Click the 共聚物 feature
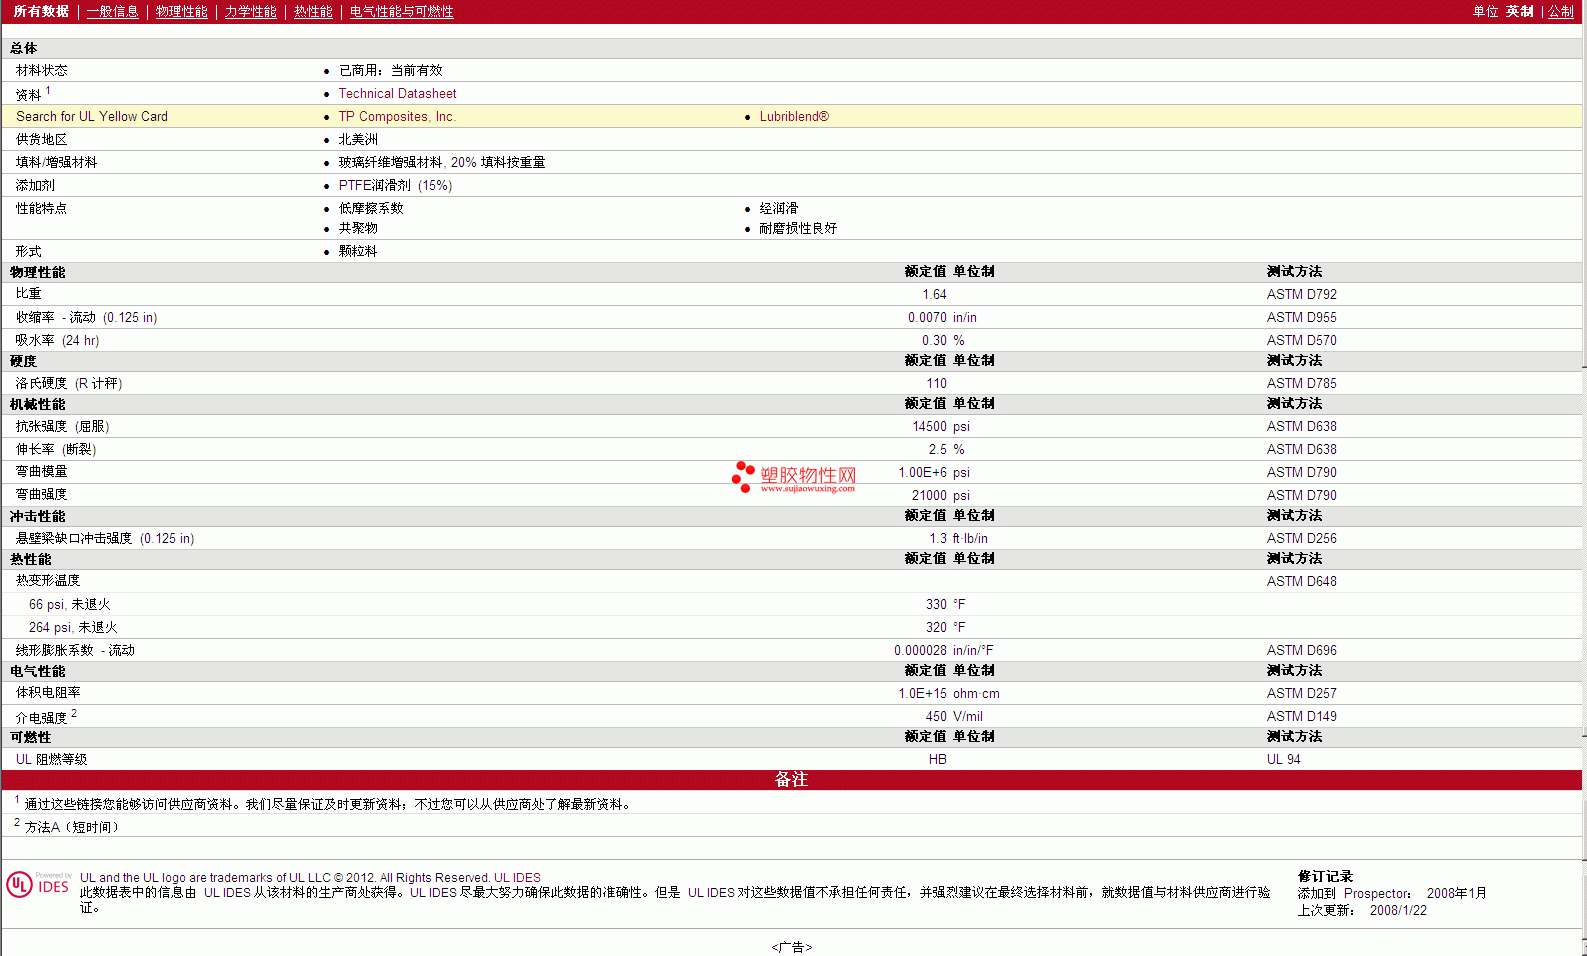 pyautogui.click(x=358, y=229)
